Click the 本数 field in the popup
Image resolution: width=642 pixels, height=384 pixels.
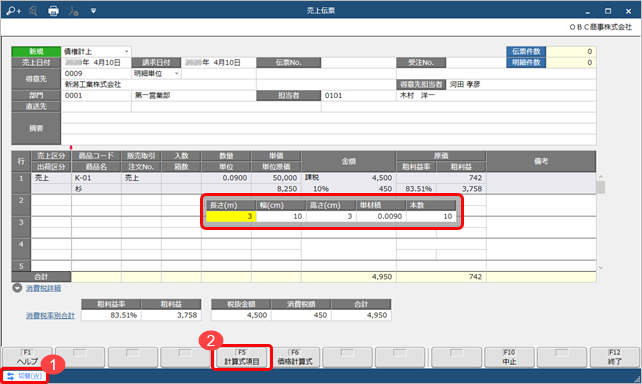(x=431, y=216)
